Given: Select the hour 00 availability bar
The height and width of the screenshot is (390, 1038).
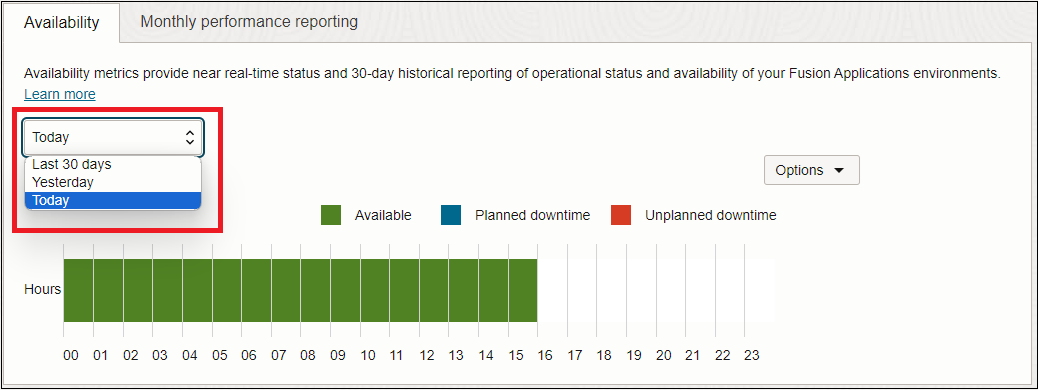Looking at the screenshot, I should pyautogui.click(x=79, y=290).
